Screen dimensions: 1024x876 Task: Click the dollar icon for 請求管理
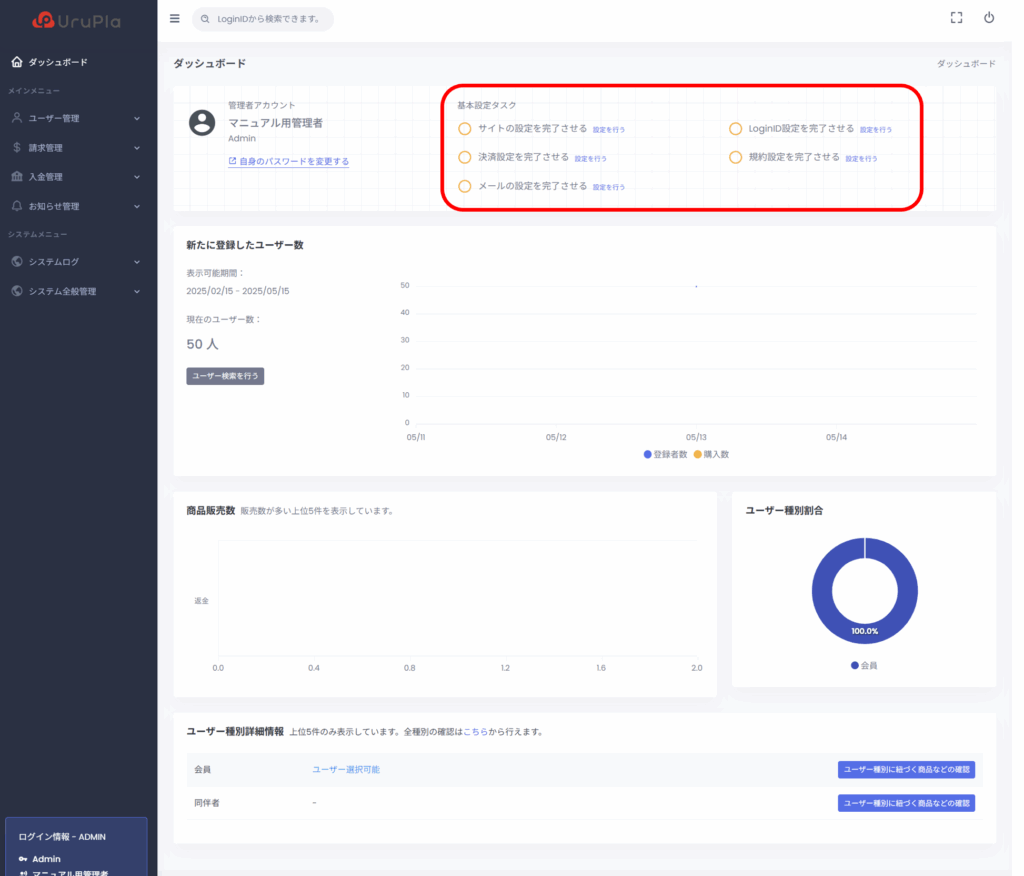[x=17, y=148]
